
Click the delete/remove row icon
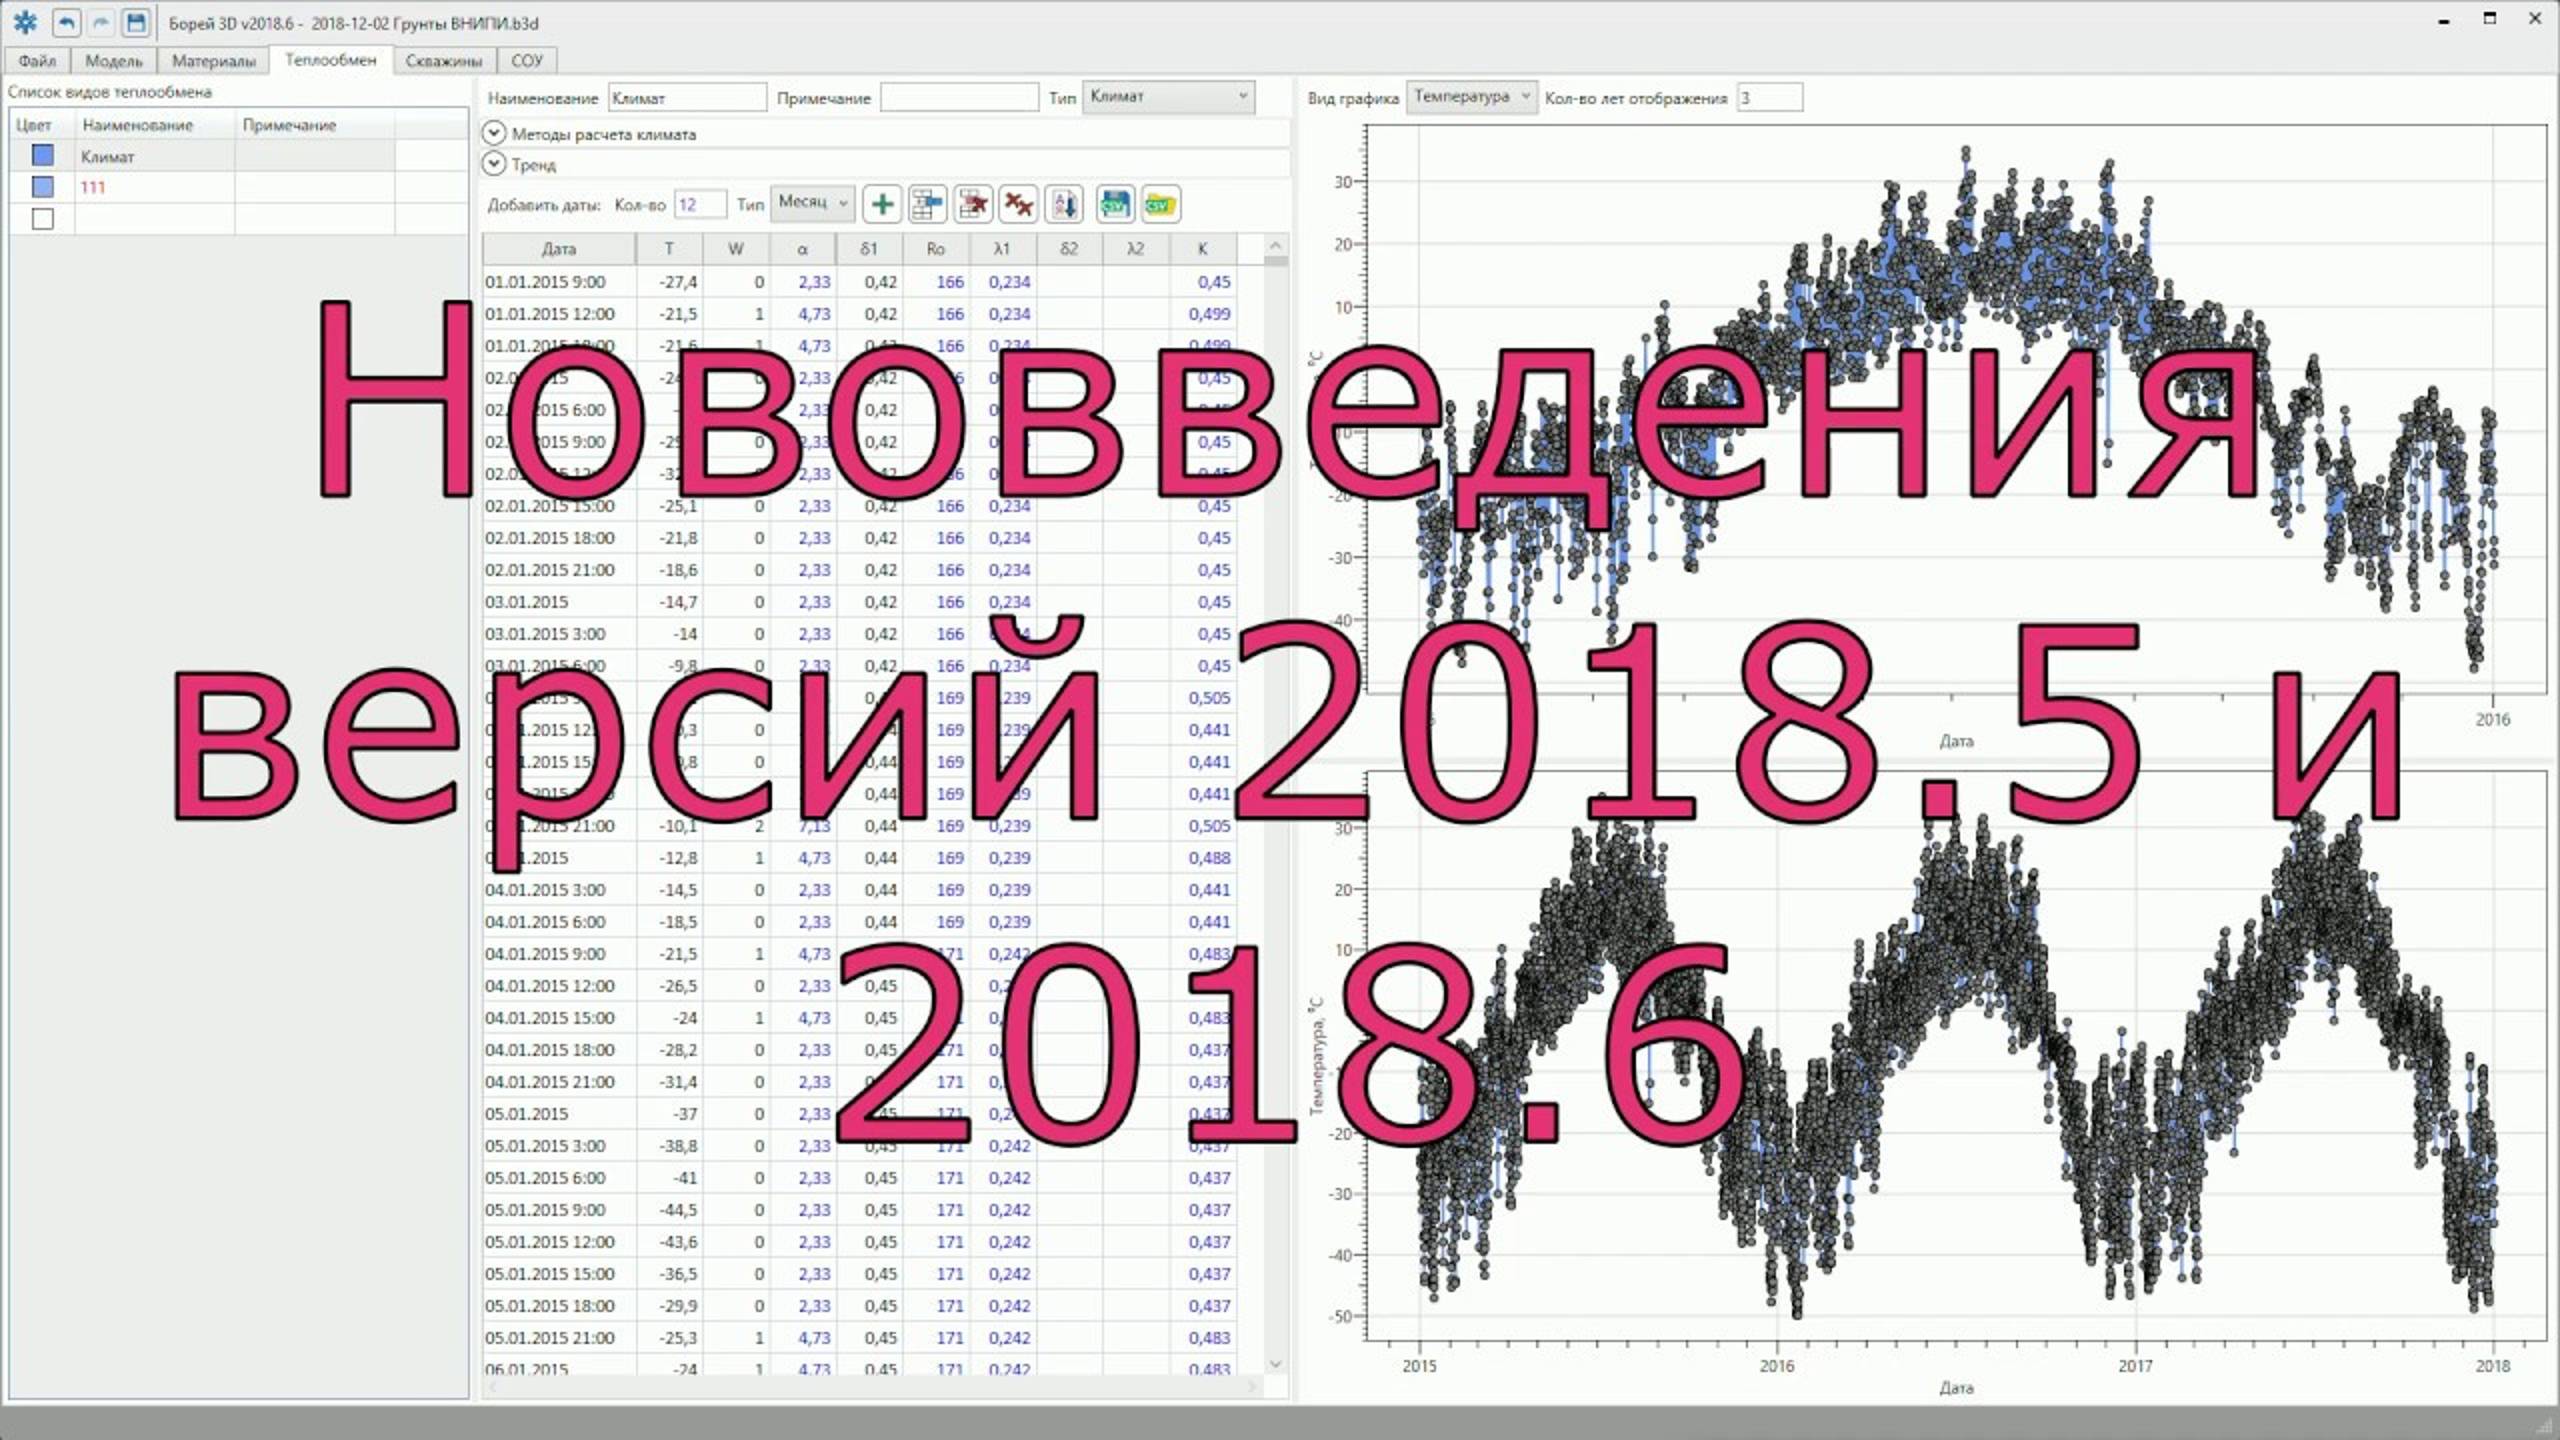(972, 204)
